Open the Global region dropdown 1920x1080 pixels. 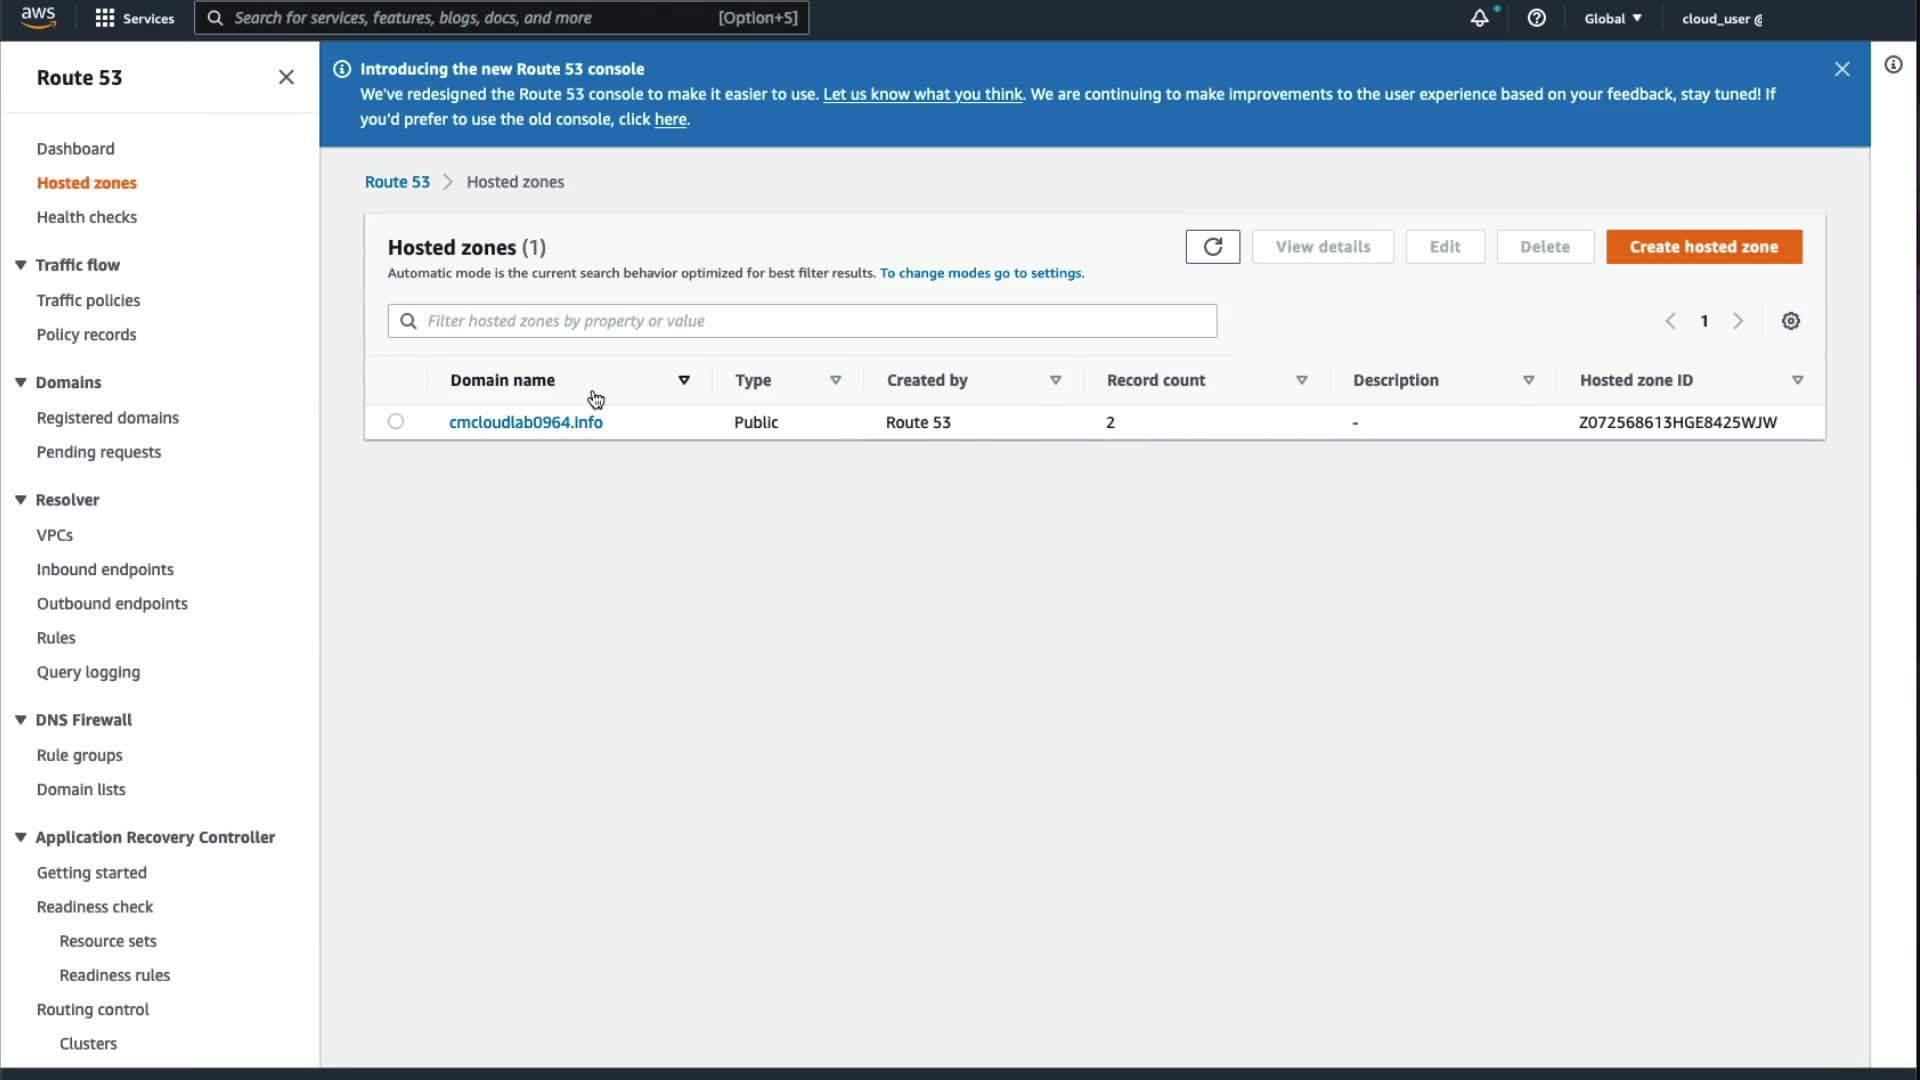1612,18
